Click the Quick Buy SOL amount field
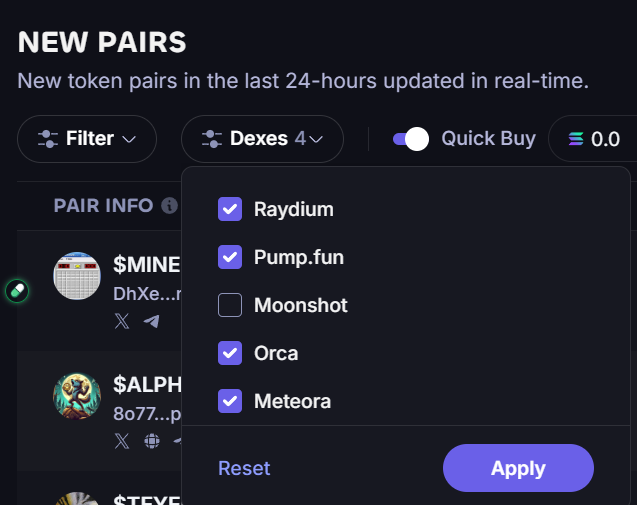Screen dimensions: 637x505 coord(606,139)
